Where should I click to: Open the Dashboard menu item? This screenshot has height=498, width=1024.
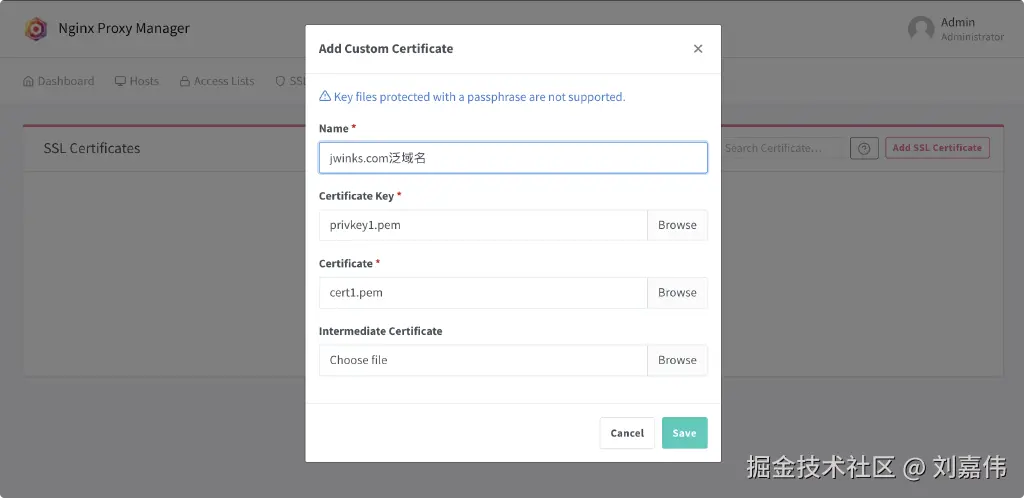pos(65,81)
